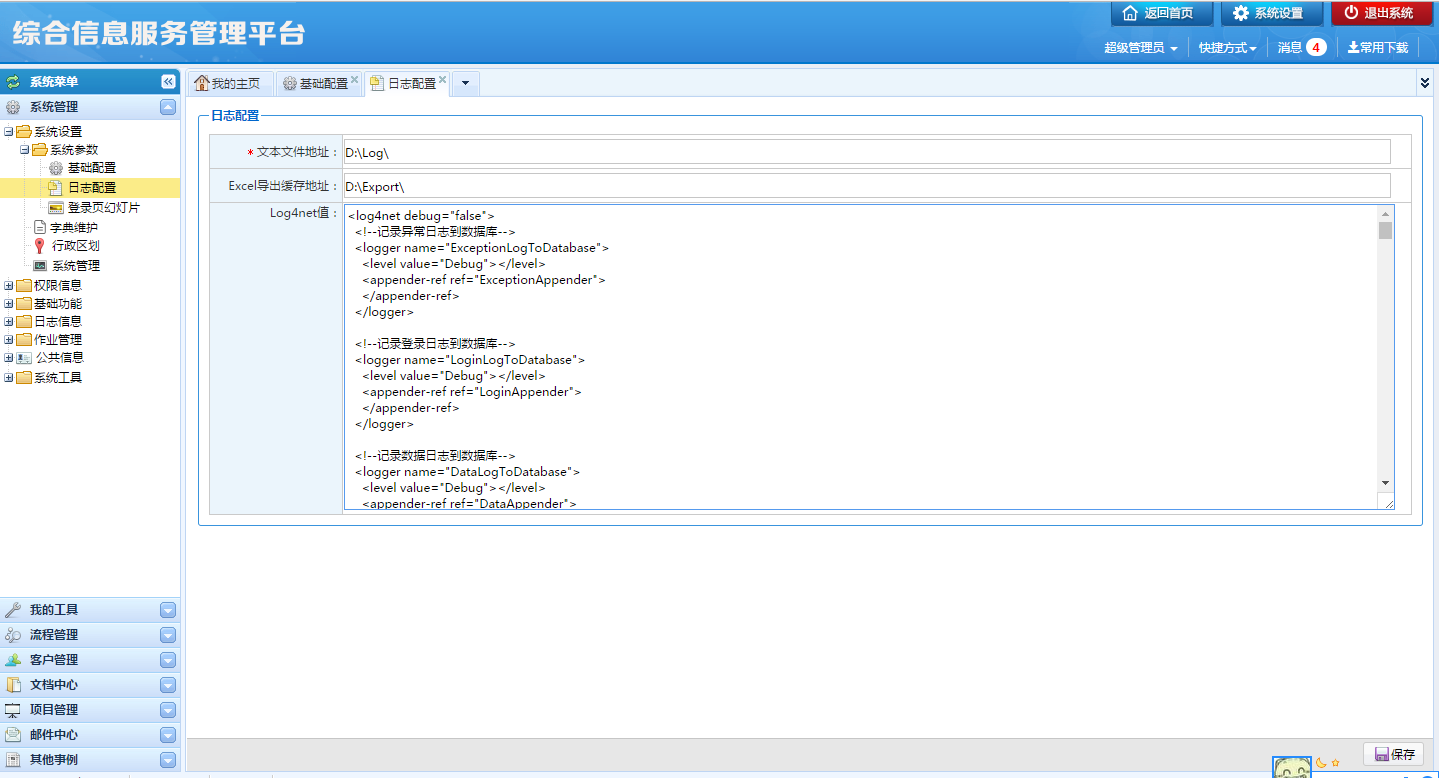This screenshot has height=778, width=1439.
Task: Close the 日志配置 tab
Action: click(x=442, y=79)
